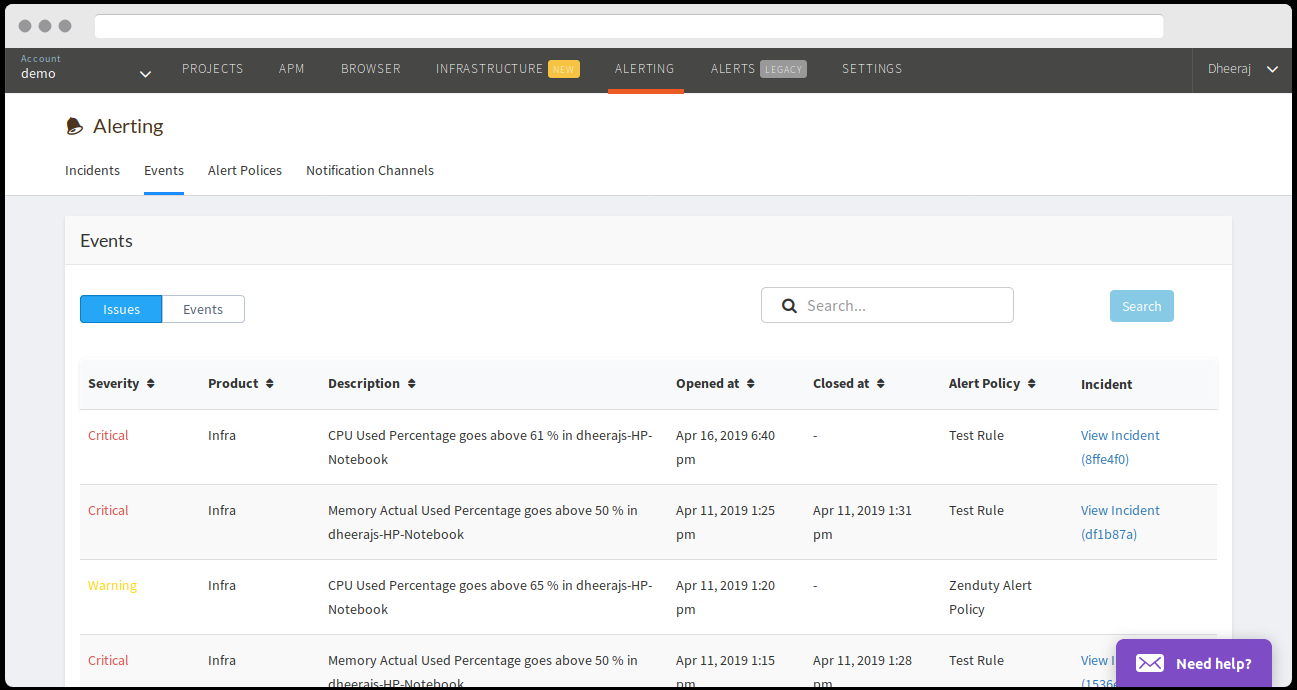Open the Alerts legacy menu
The image size is (1297, 690).
[758, 69]
